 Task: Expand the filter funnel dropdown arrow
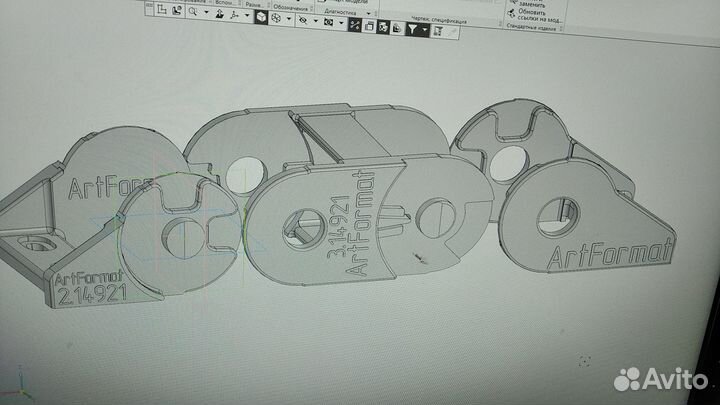[x=424, y=30]
